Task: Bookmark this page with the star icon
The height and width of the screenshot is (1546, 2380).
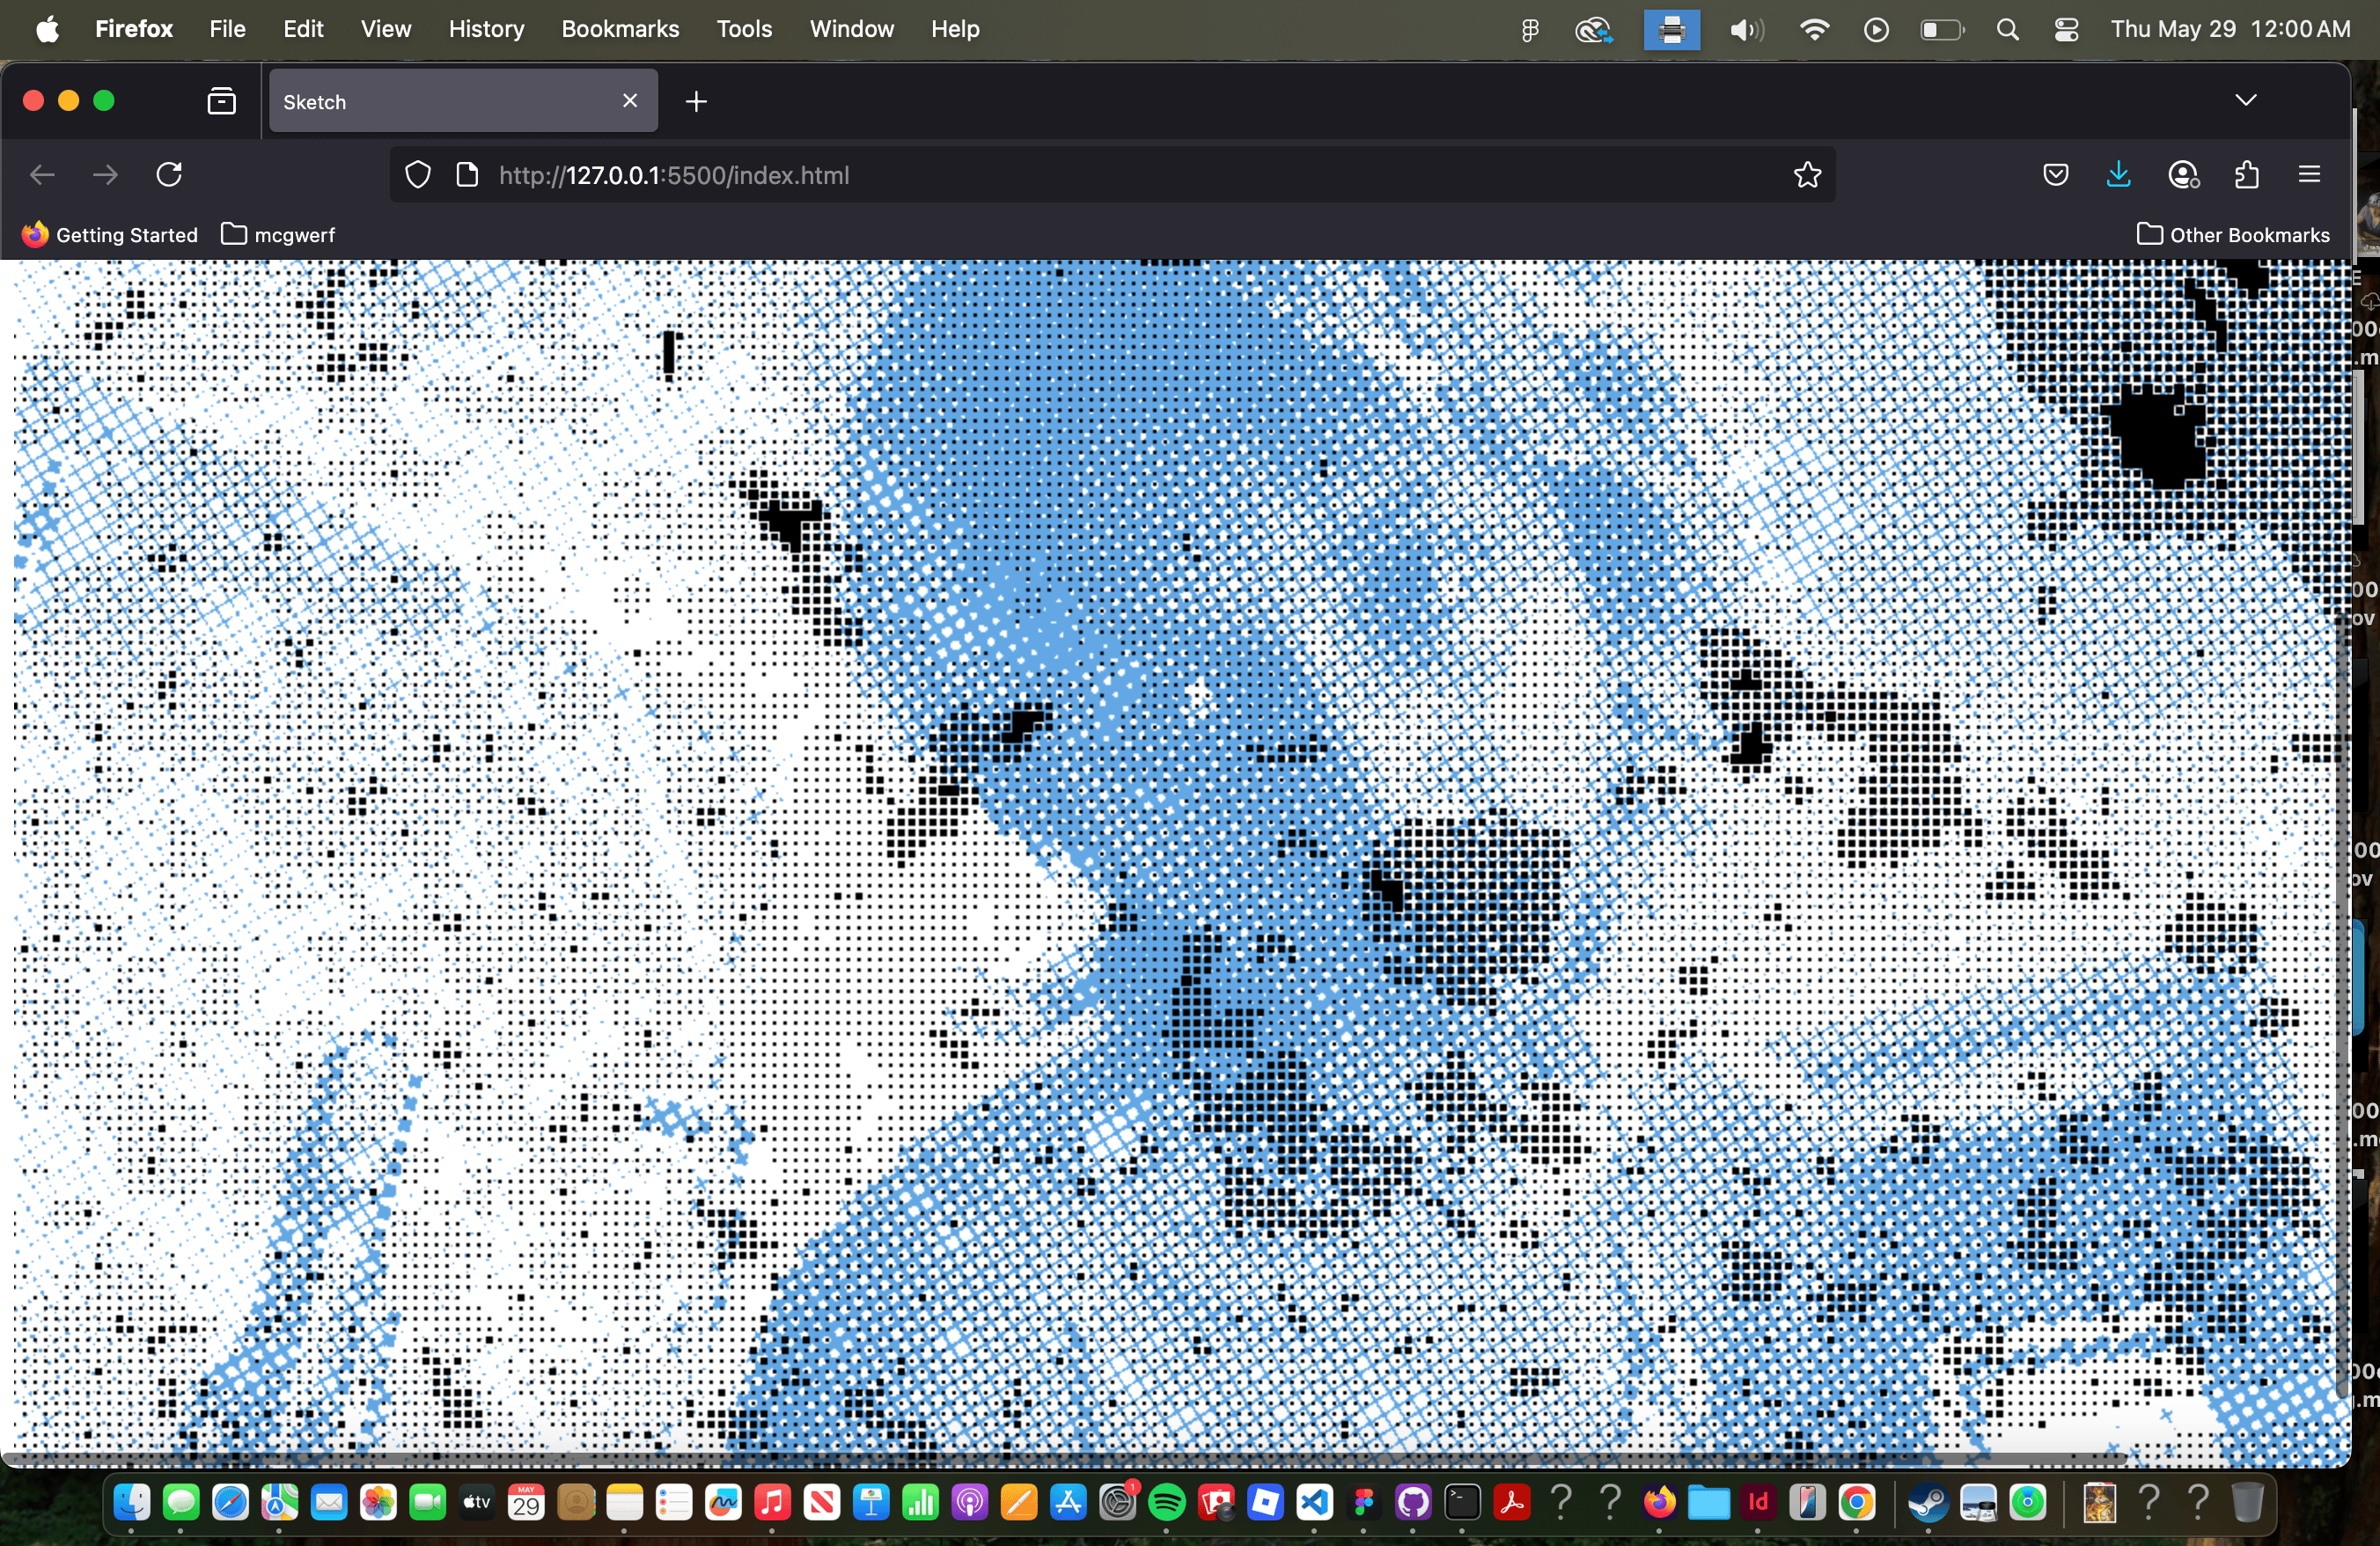Action: coord(1807,175)
